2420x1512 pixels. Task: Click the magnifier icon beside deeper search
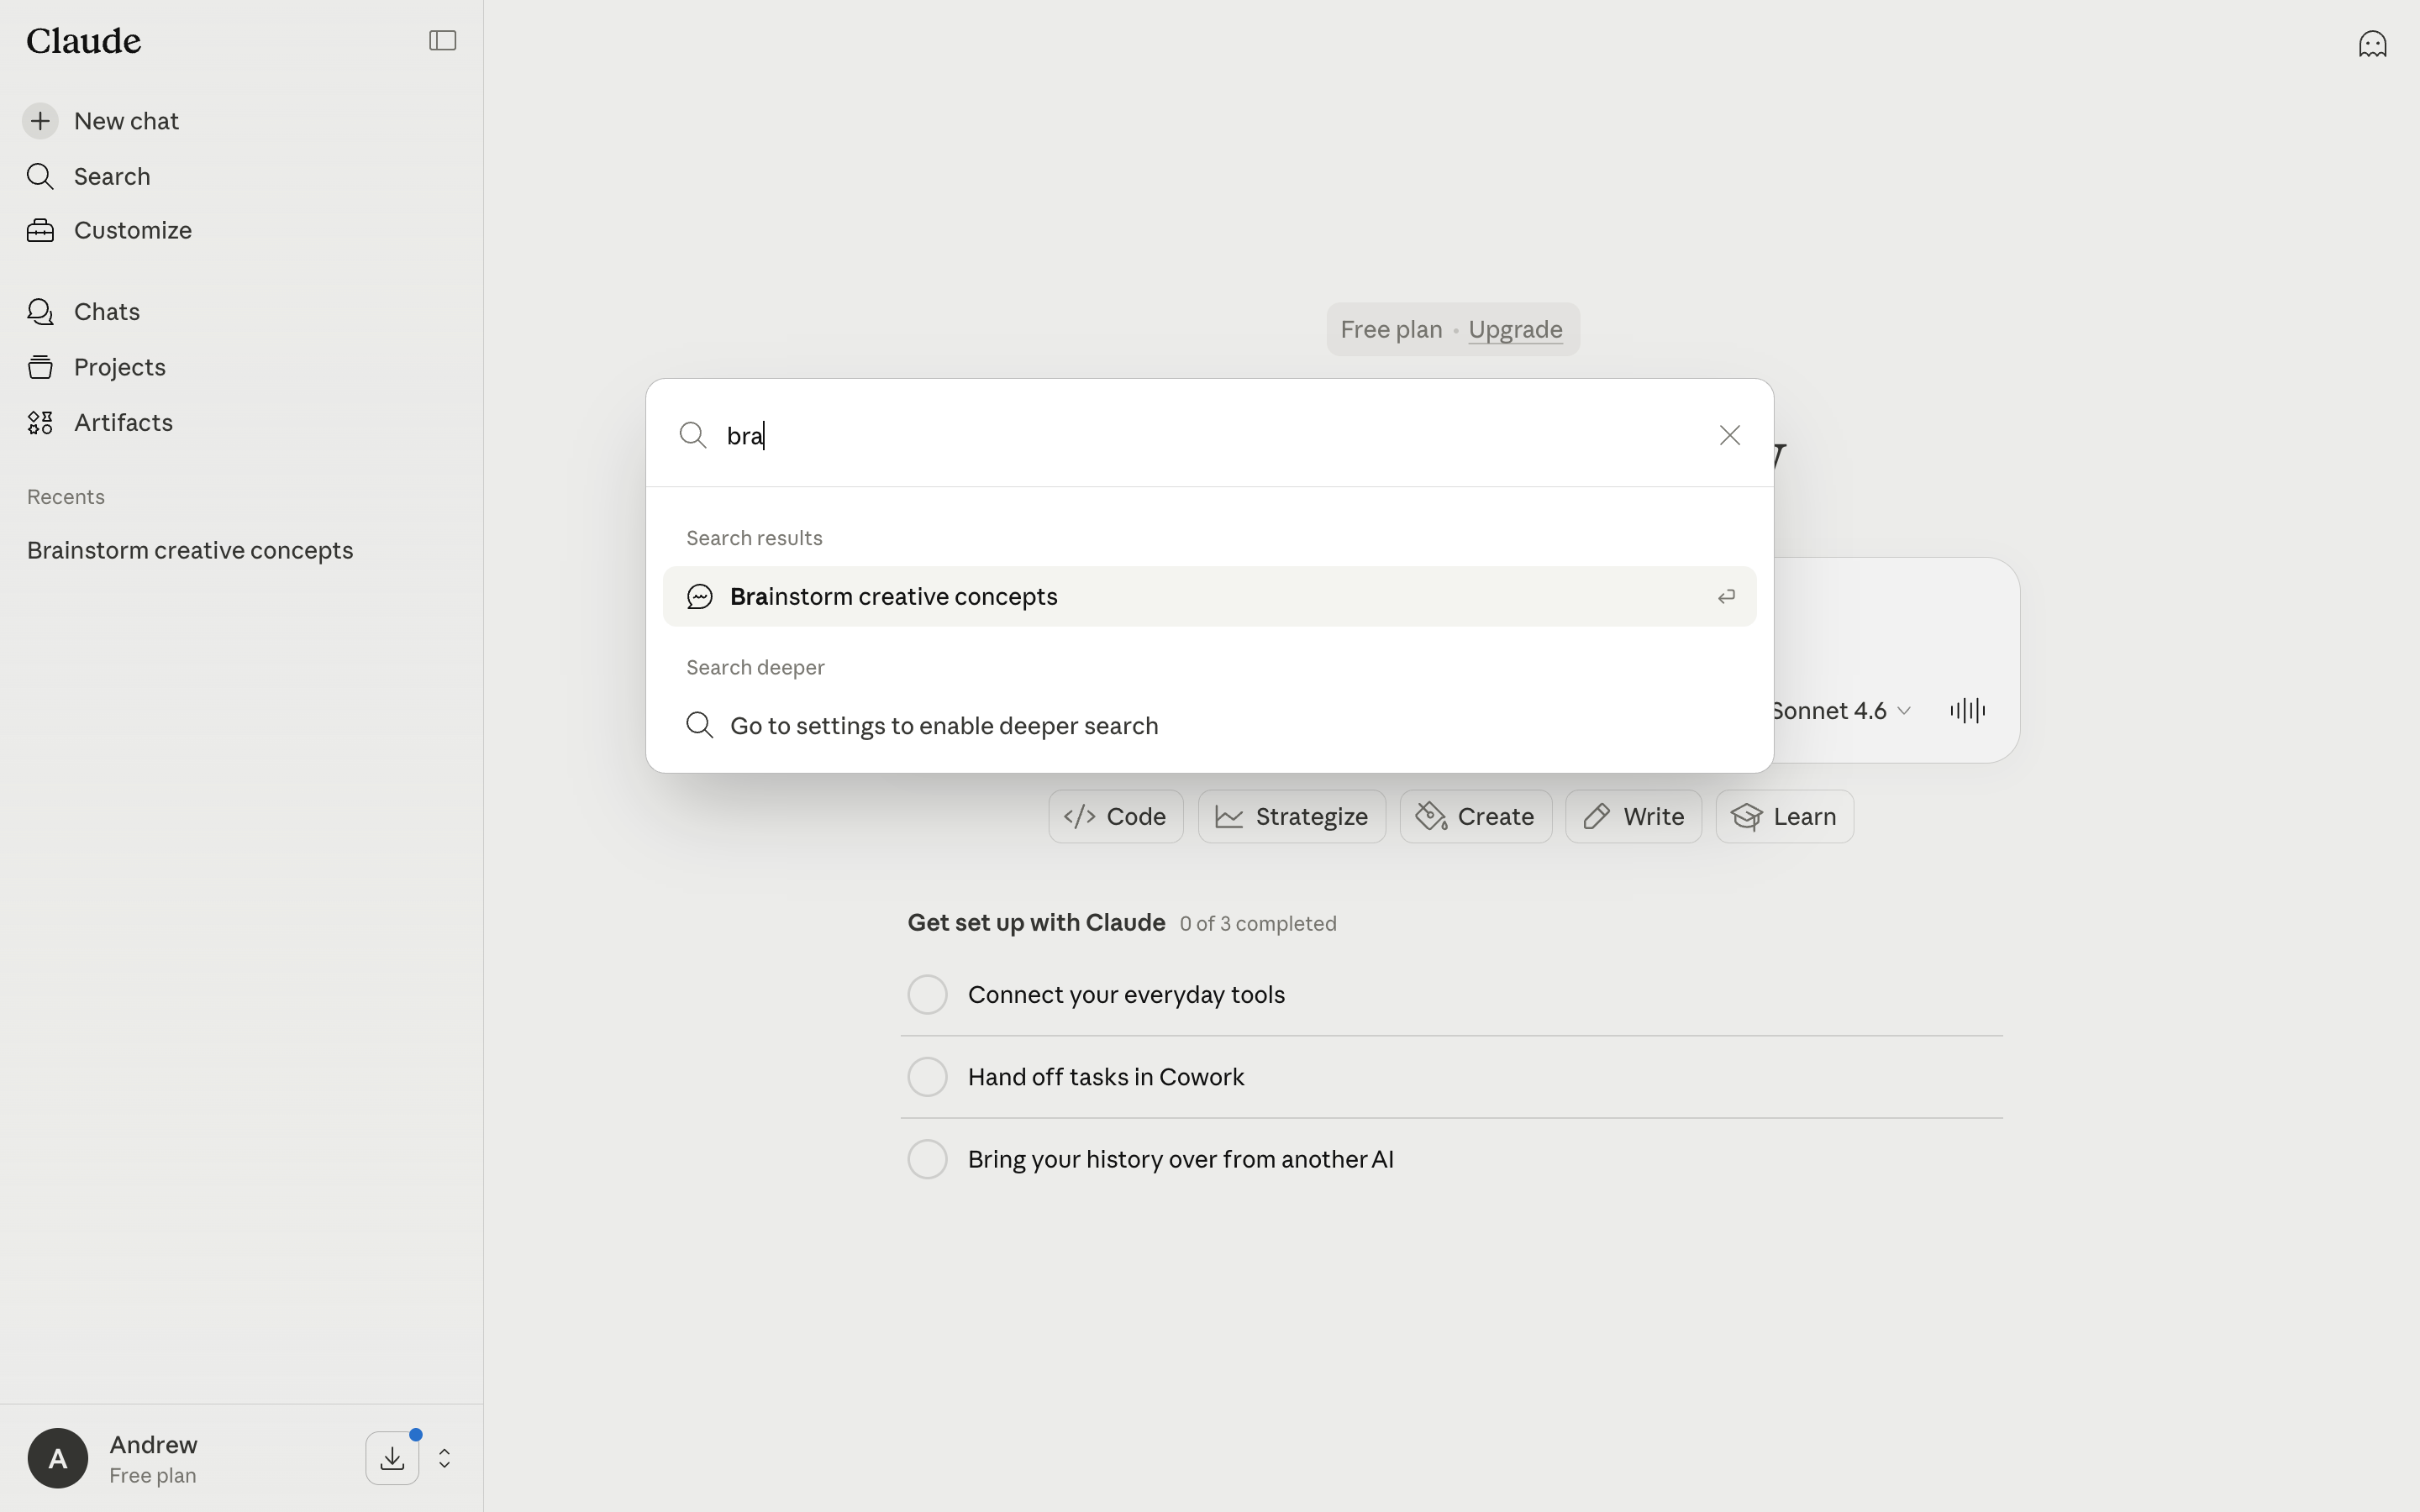click(700, 725)
